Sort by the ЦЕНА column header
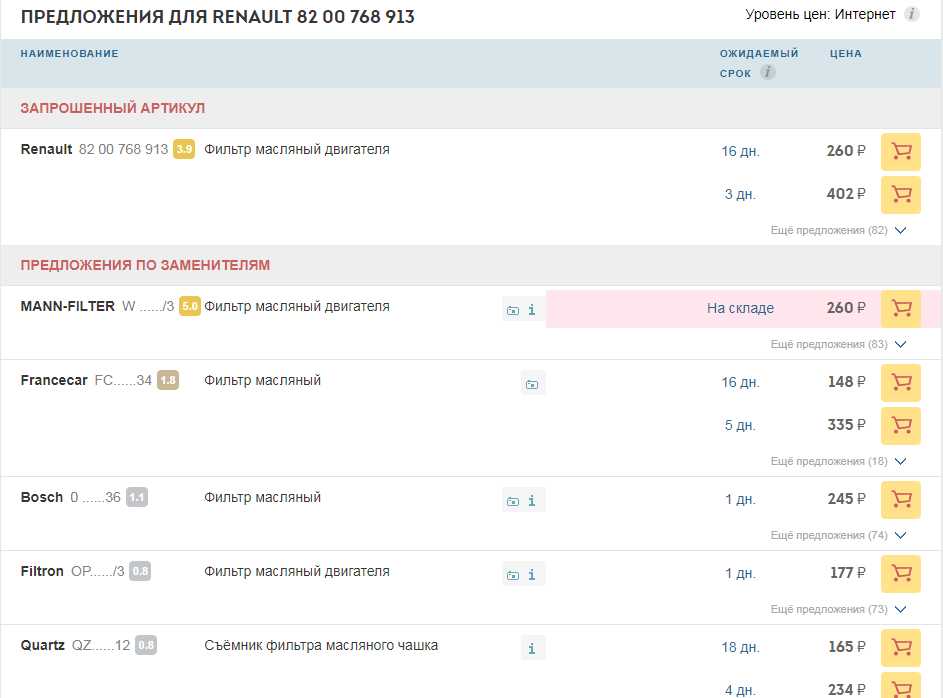Image resolution: width=943 pixels, height=698 pixels. click(845, 54)
